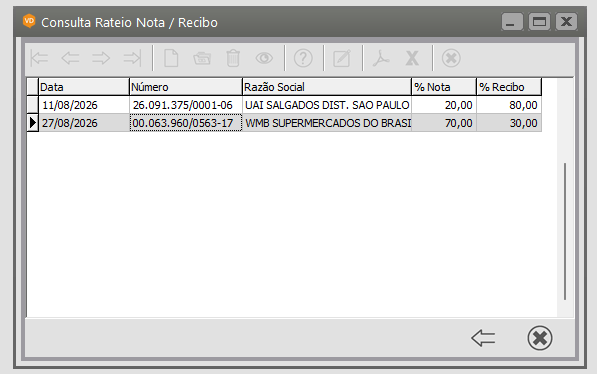
Task: Click the Razão Social column header
Action: click(x=327, y=87)
